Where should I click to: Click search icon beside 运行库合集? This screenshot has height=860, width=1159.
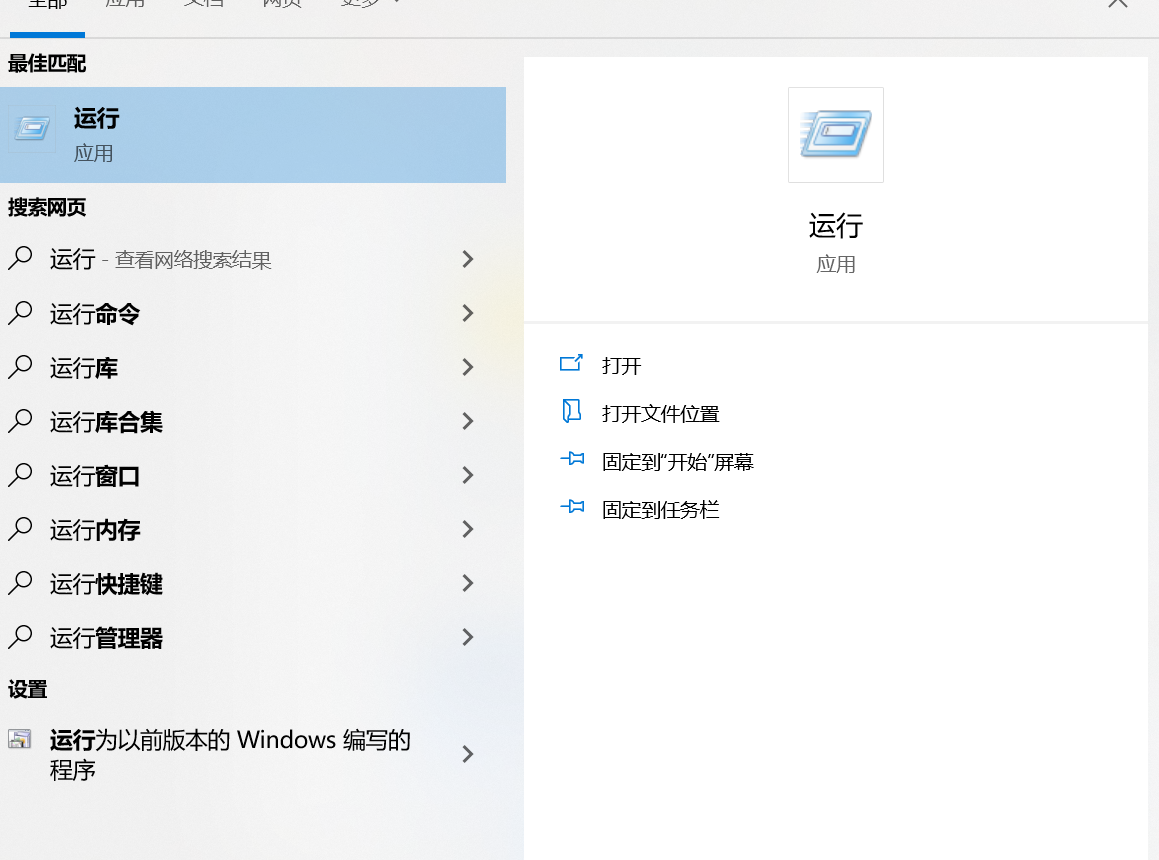21,420
